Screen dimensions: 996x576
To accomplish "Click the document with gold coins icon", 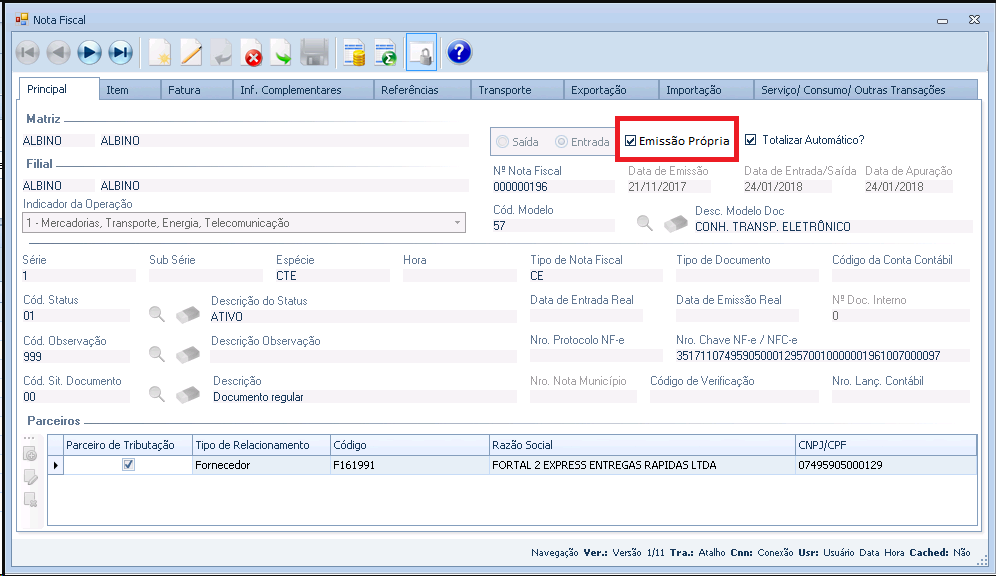I will 354,53.
